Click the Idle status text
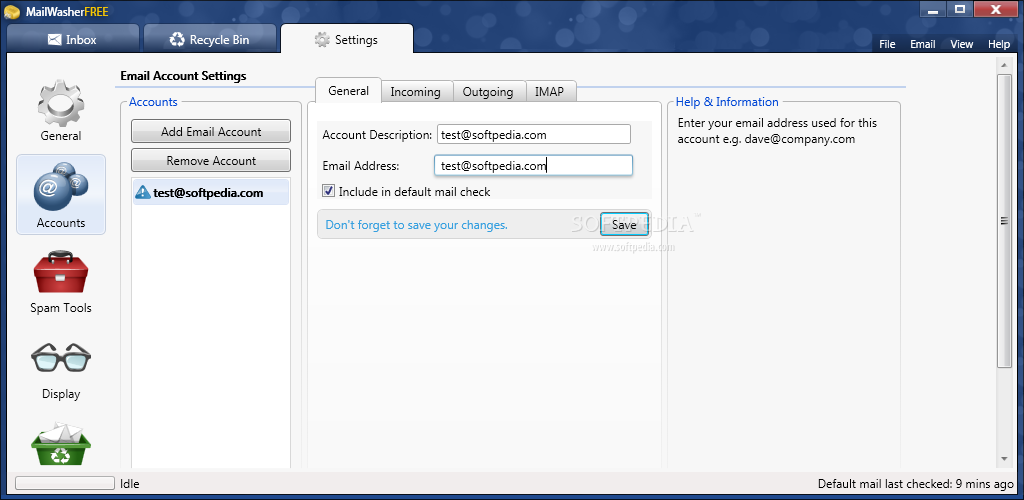Viewport: 1024px width, 500px height. coord(130,484)
